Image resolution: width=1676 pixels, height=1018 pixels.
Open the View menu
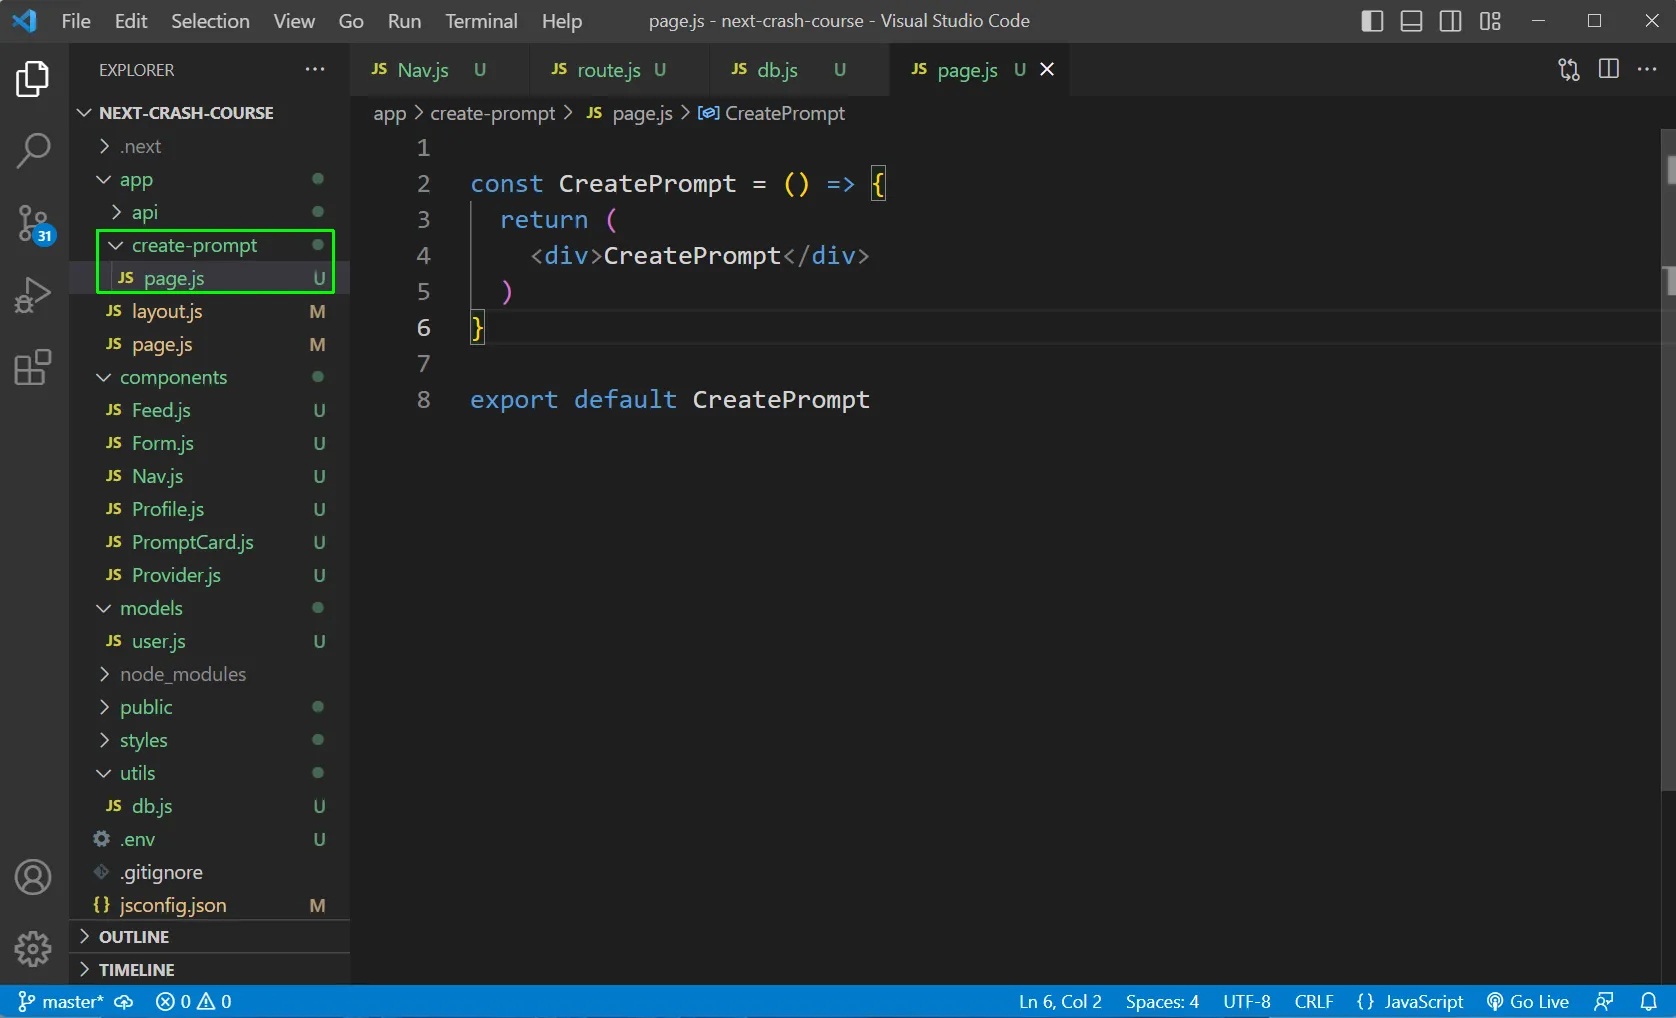294,21
